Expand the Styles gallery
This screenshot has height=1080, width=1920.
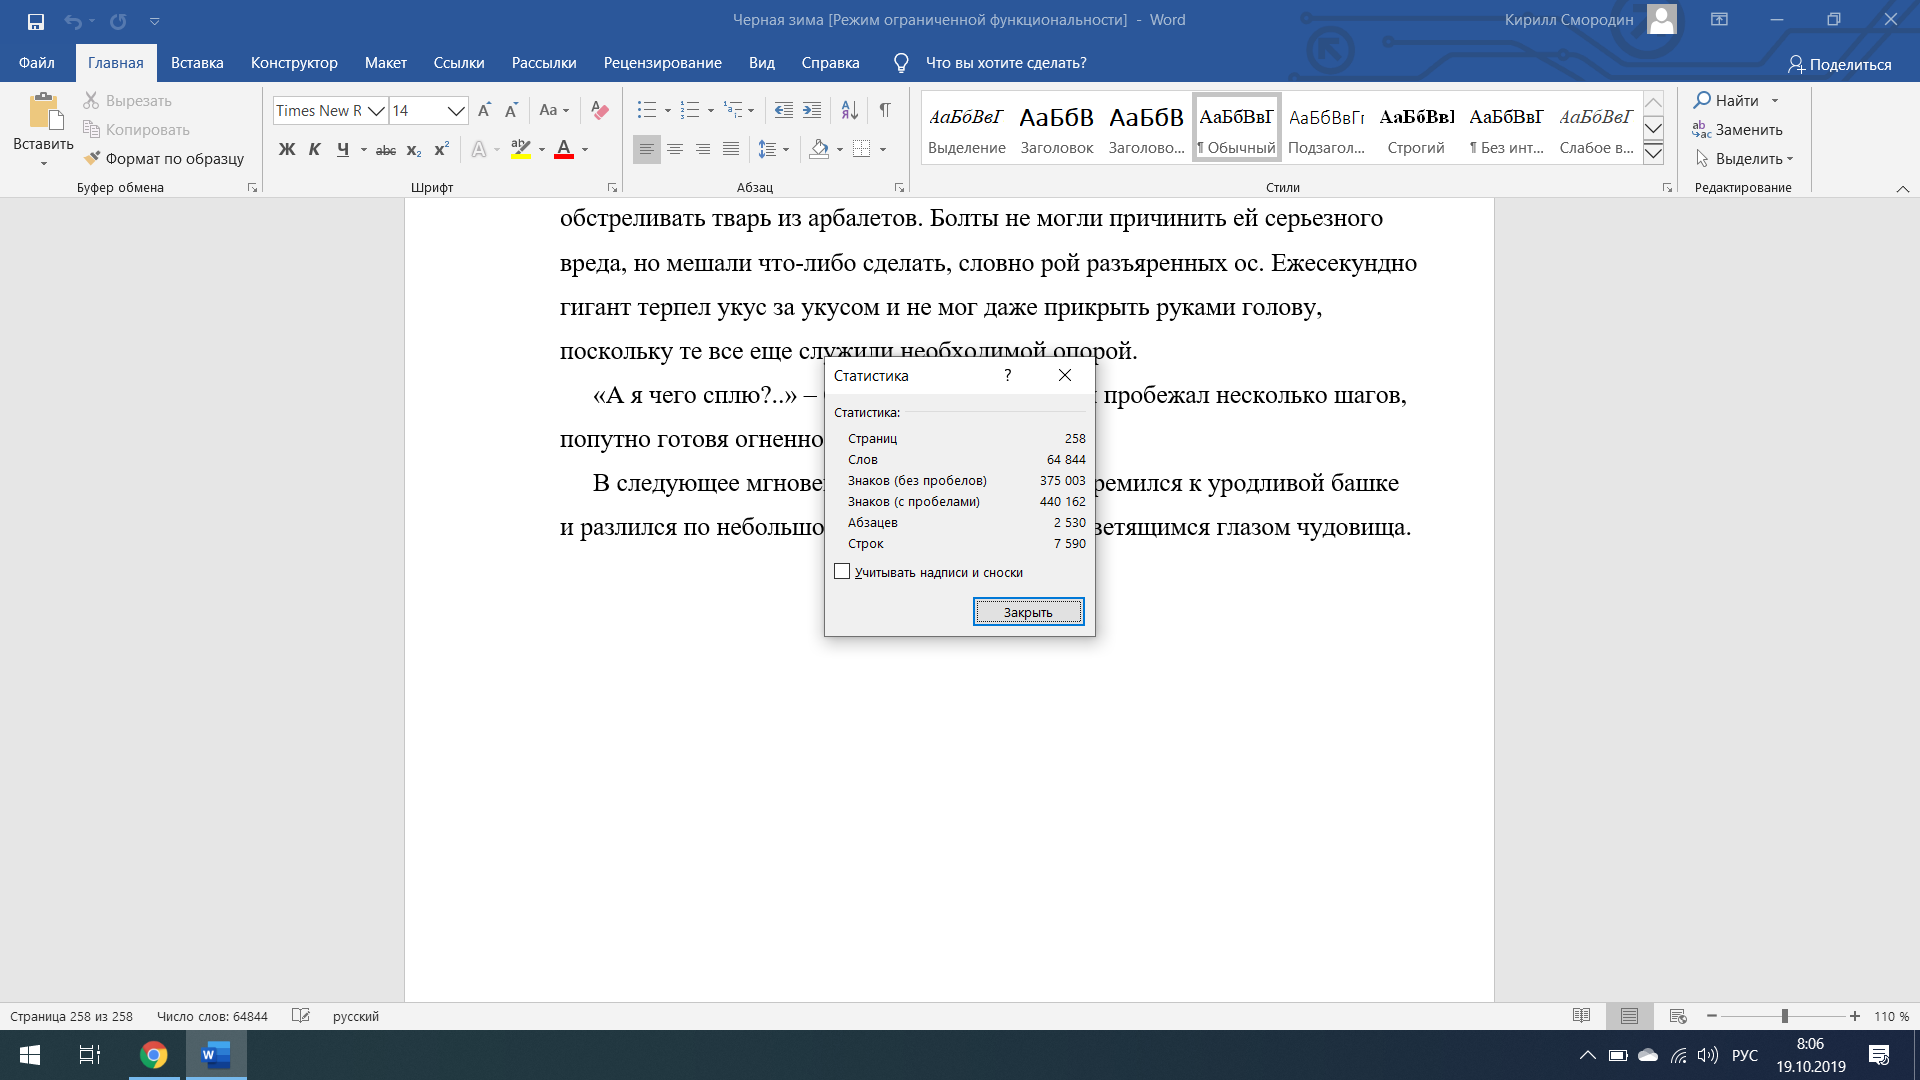1653,153
